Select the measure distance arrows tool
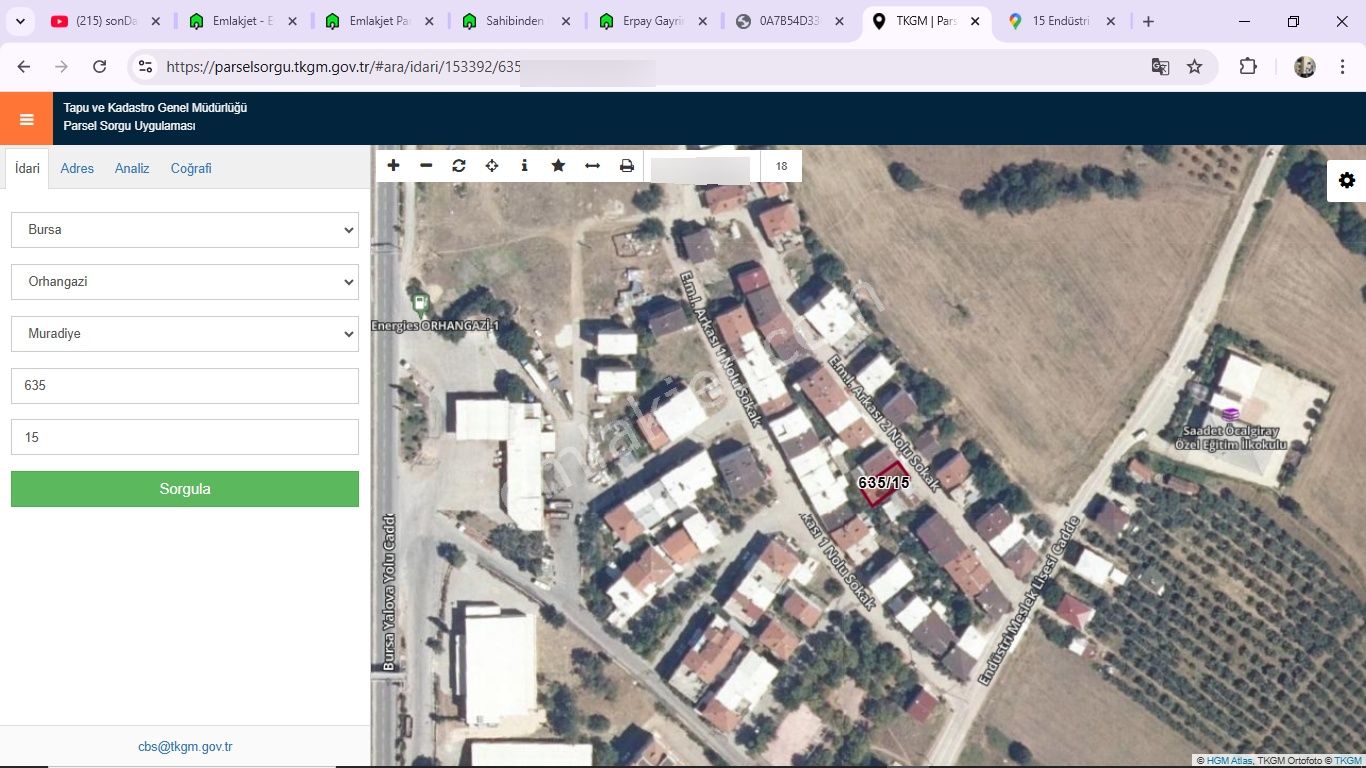This screenshot has width=1366, height=768. (x=592, y=166)
